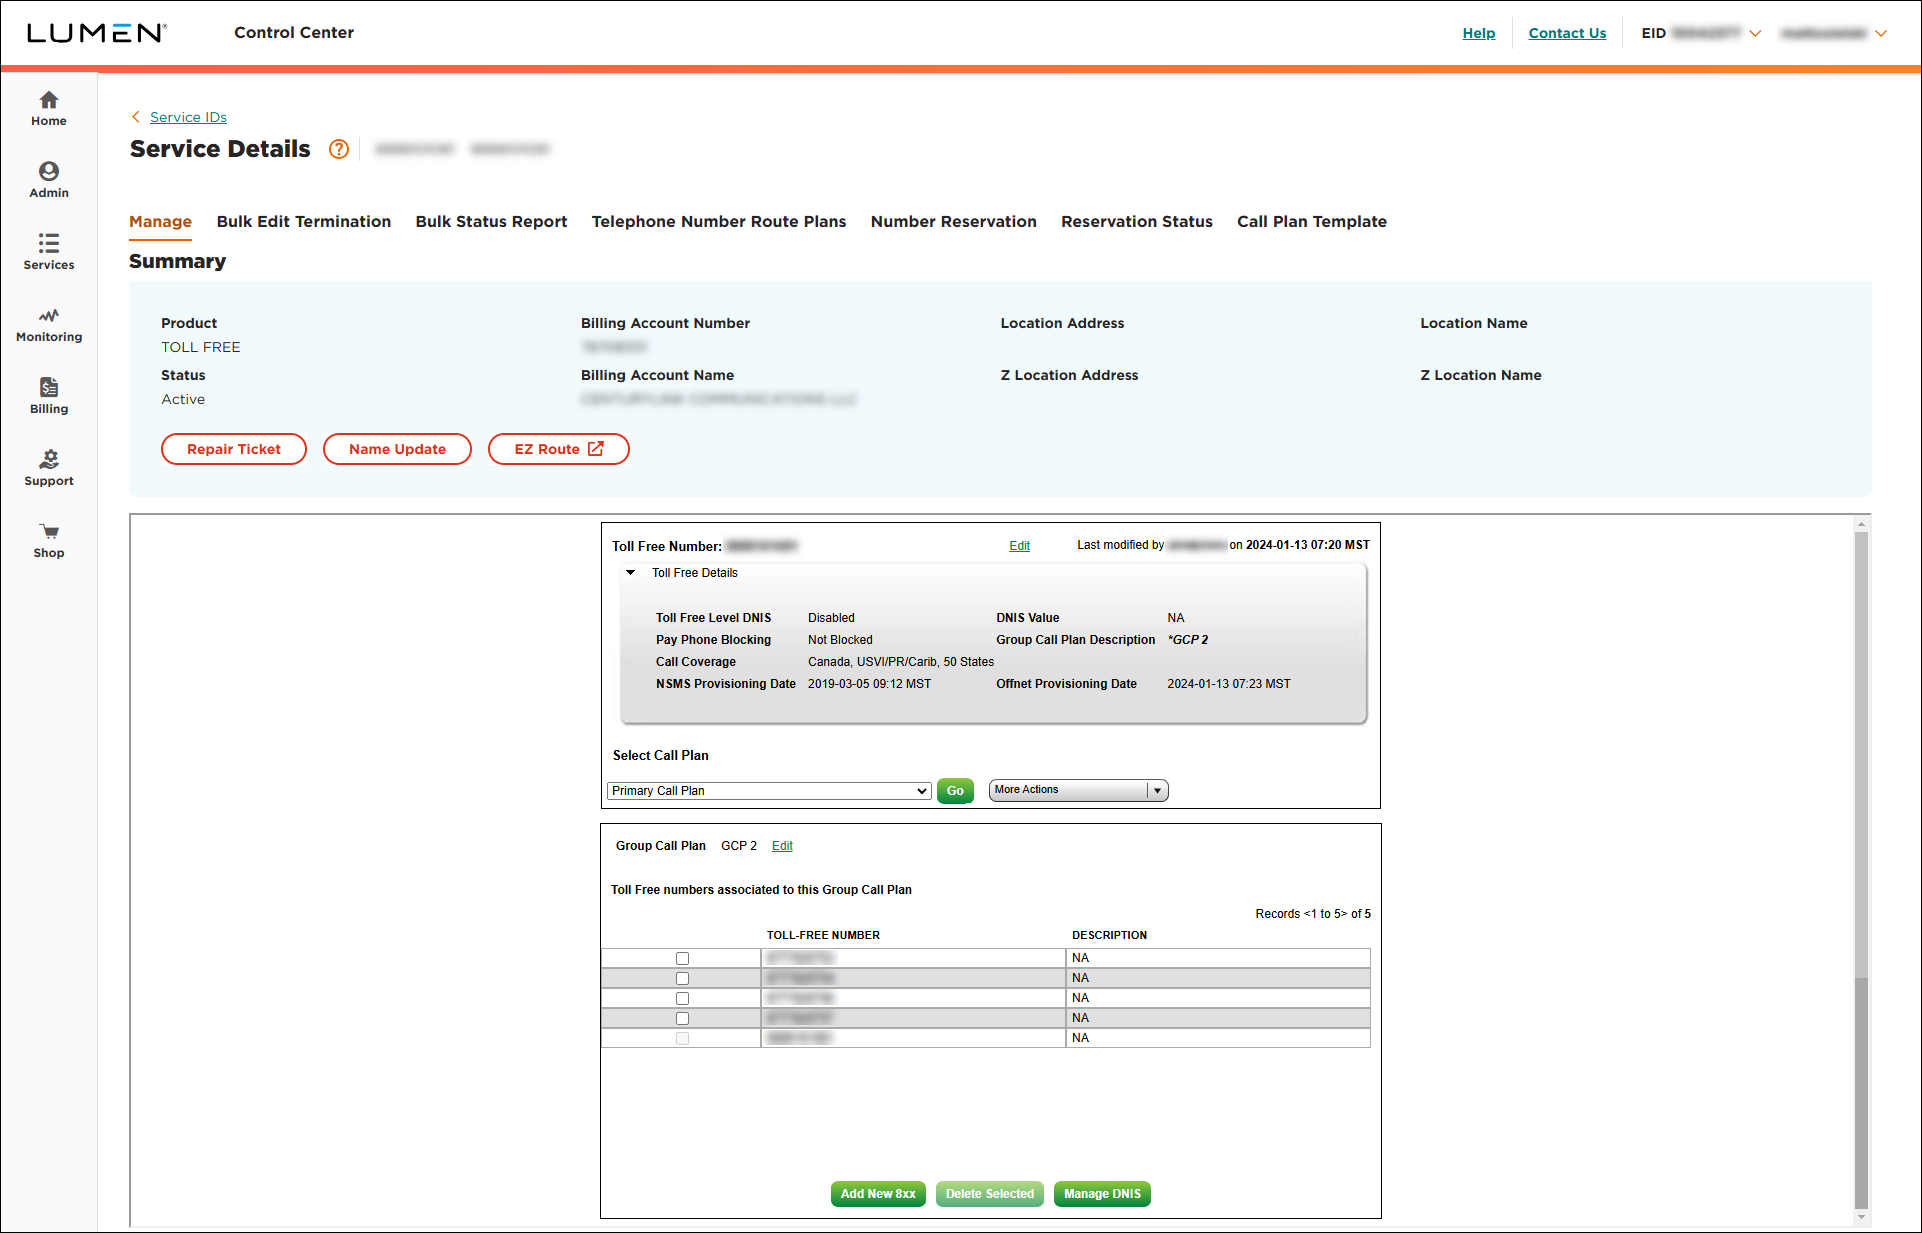This screenshot has width=1922, height=1233.
Task: Select the Shop cart icon
Action: (x=48, y=538)
